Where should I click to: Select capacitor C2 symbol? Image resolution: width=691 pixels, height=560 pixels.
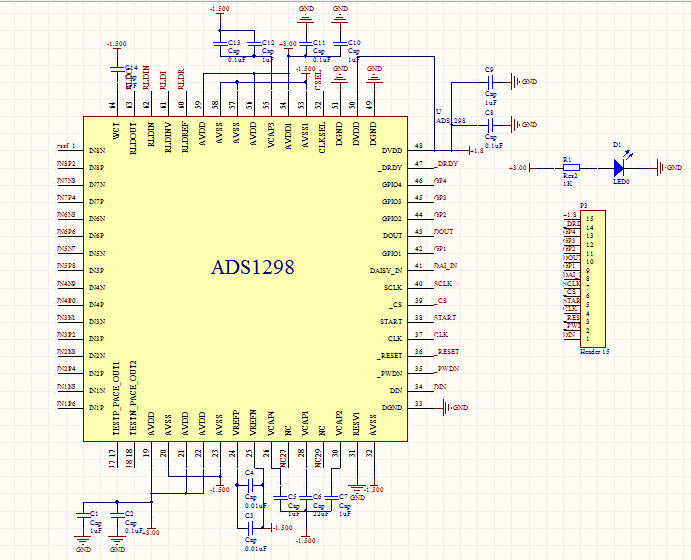117,515
